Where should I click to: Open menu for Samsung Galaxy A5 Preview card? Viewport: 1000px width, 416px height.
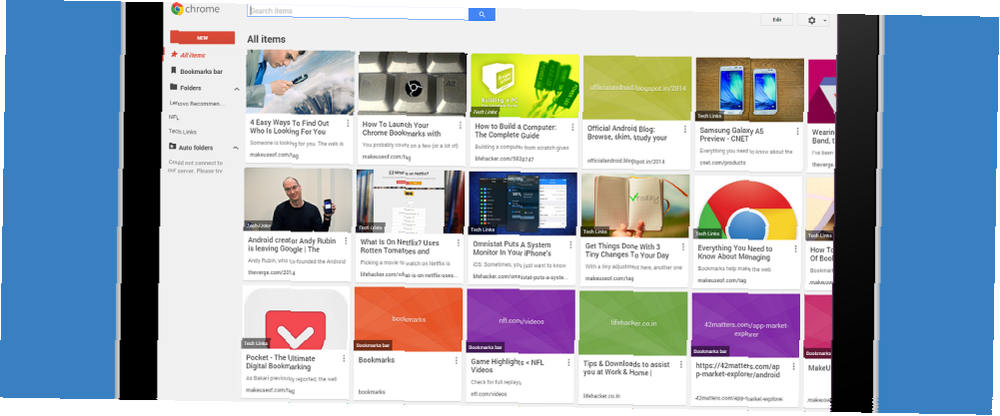797,131
